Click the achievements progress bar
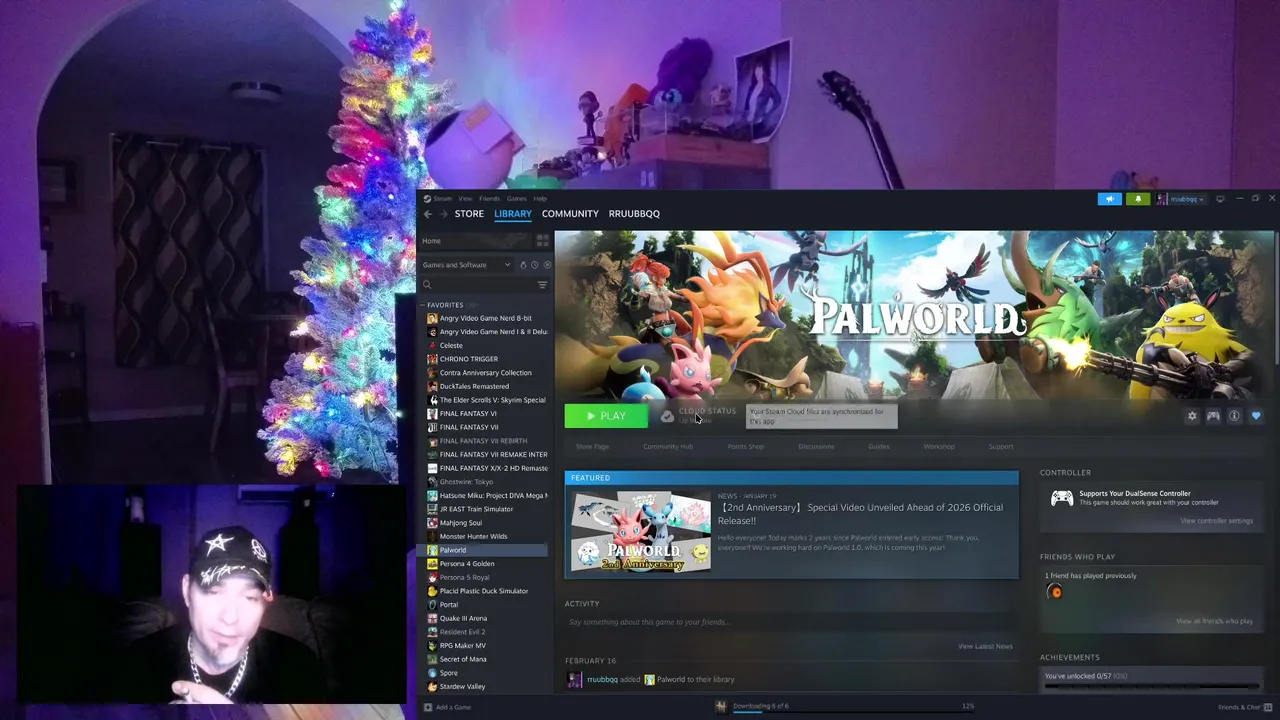The width and height of the screenshot is (1280, 720). tap(1151, 687)
